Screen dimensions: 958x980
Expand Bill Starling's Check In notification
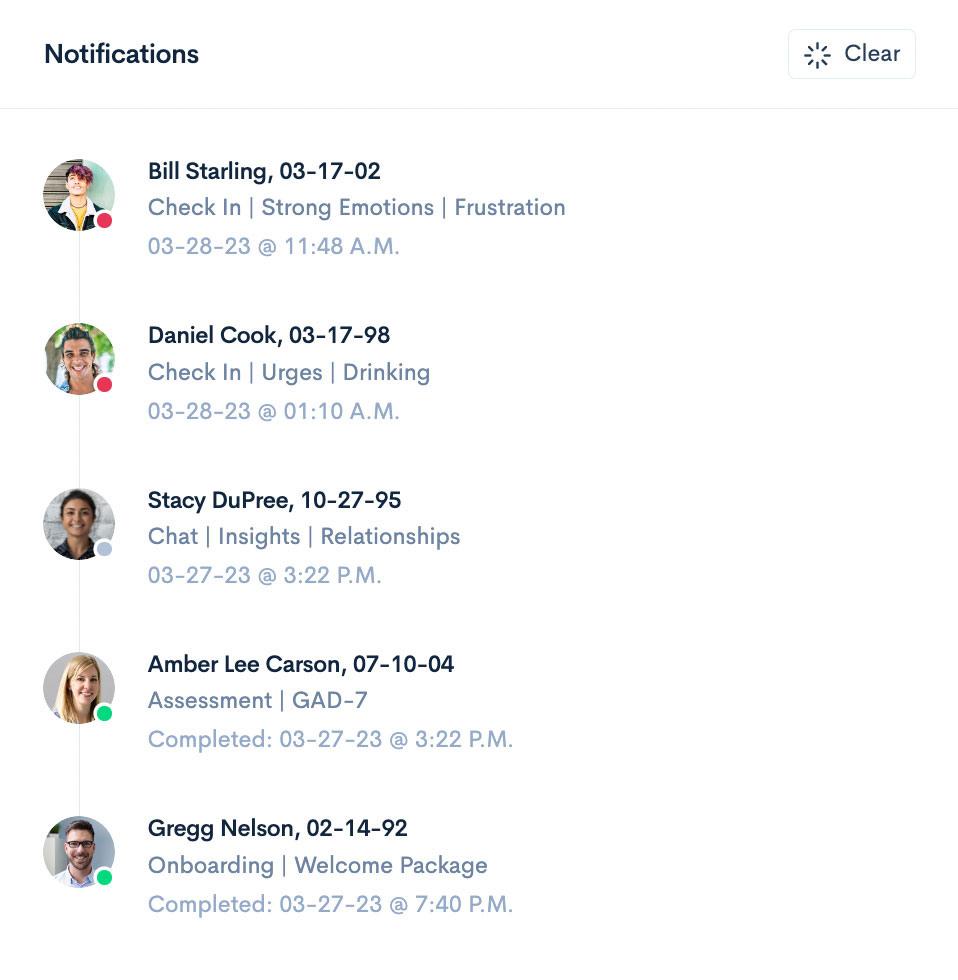[x=357, y=207]
